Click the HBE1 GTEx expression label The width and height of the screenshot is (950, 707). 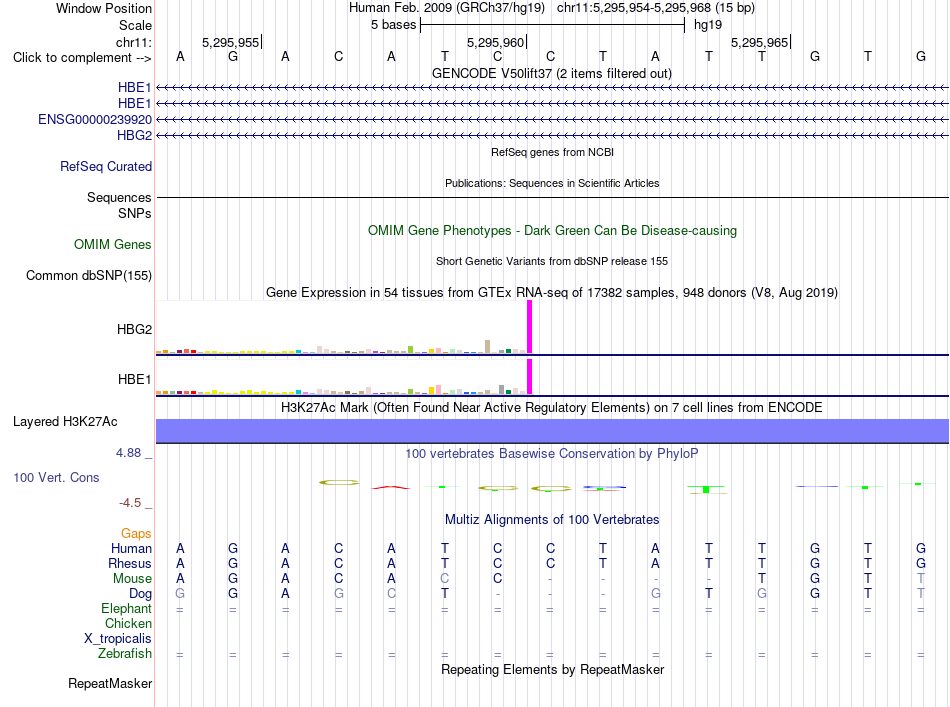pos(135,379)
